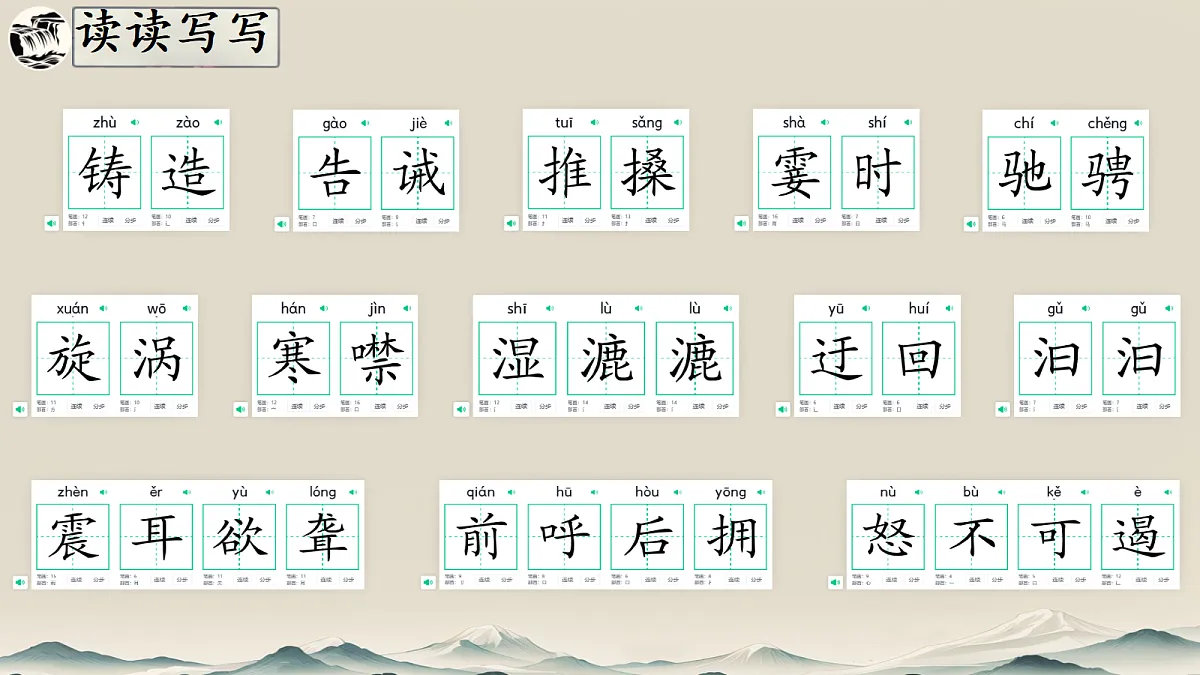This screenshot has width=1200, height=675.
Task: Click 分步 under the character 迂
Action: [862, 406]
